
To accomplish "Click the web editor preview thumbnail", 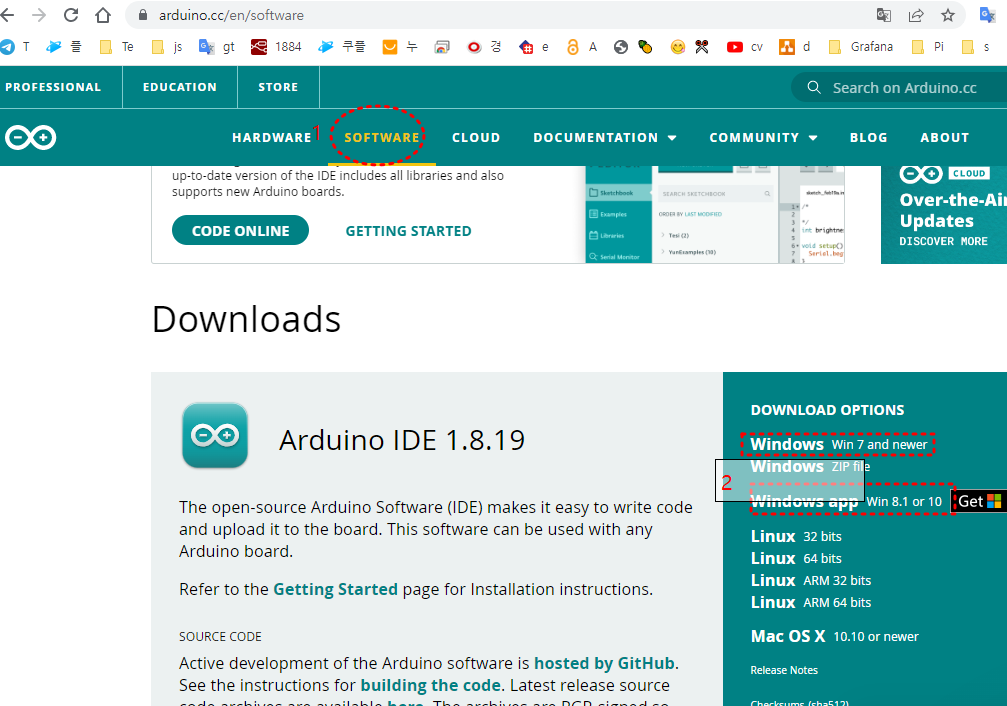I will pos(715,215).
